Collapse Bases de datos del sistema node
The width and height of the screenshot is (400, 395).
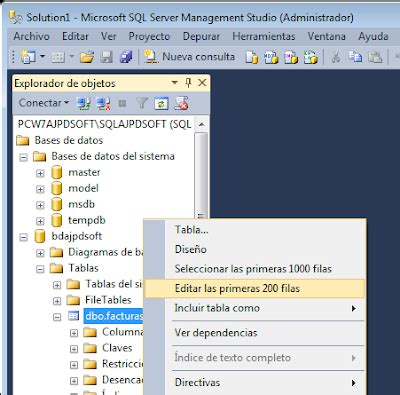click(23, 157)
